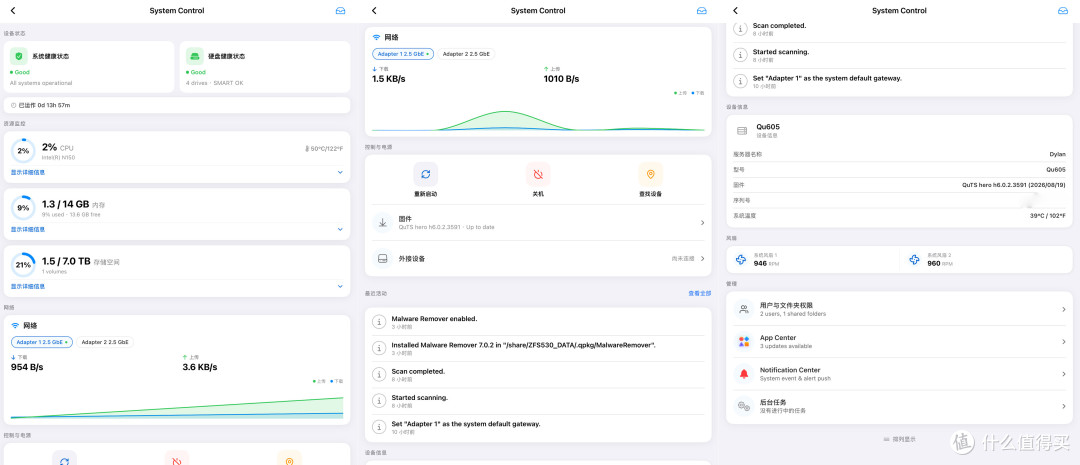The width and height of the screenshot is (1080, 465).
Task: Expand the 存储空间 storage details chevron
Action: pyautogui.click(x=340, y=287)
